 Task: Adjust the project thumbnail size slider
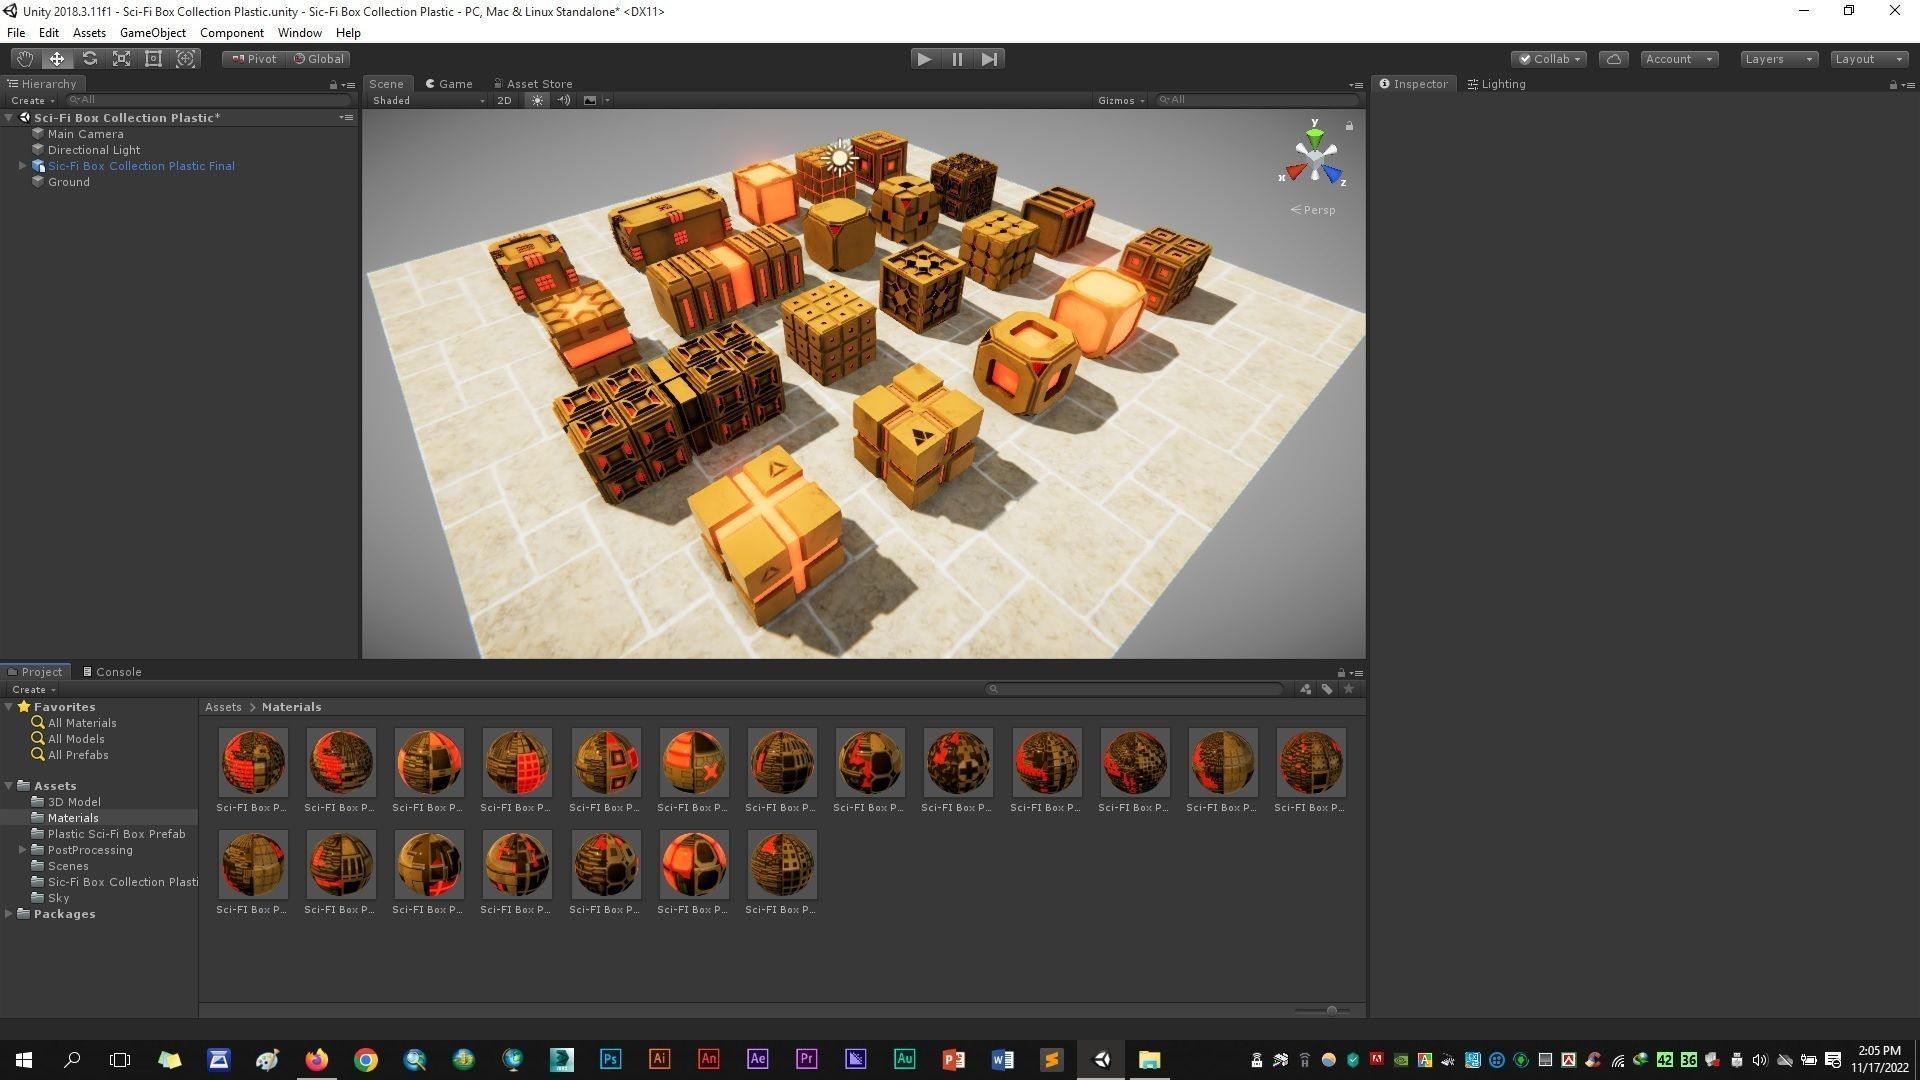(x=1331, y=1011)
